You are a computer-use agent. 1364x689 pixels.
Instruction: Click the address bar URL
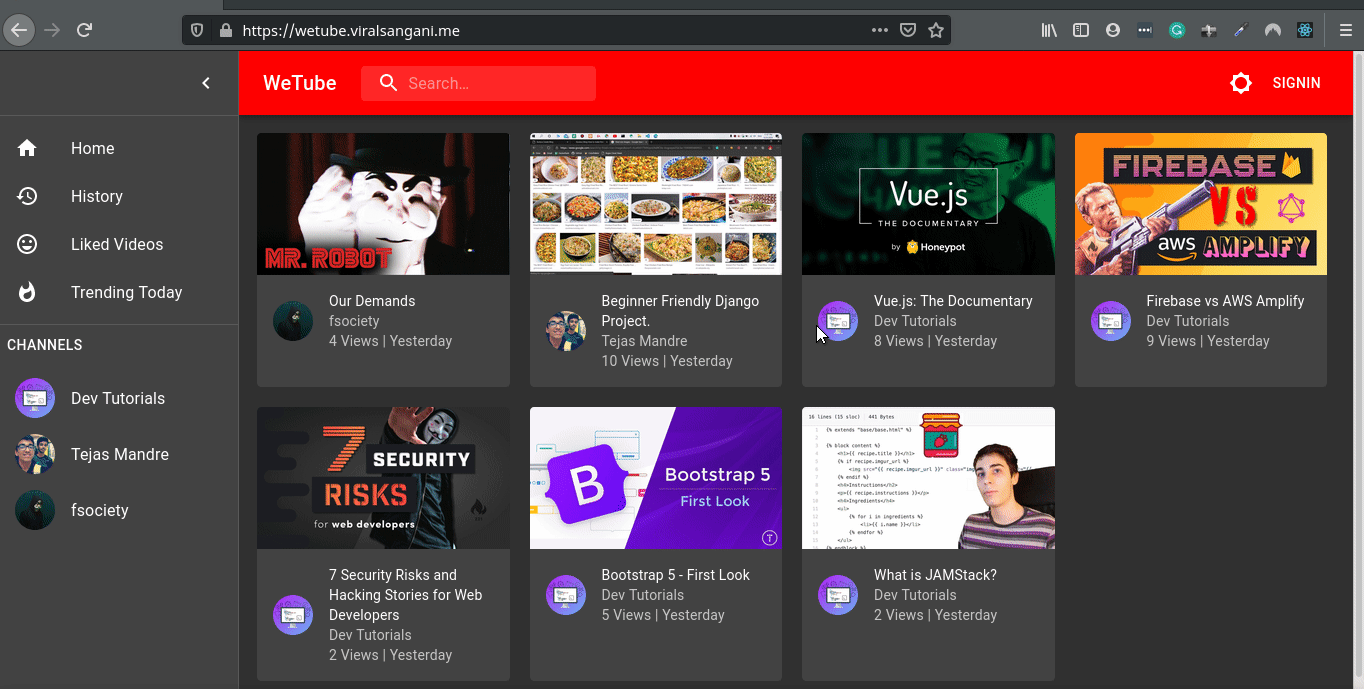(351, 31)
